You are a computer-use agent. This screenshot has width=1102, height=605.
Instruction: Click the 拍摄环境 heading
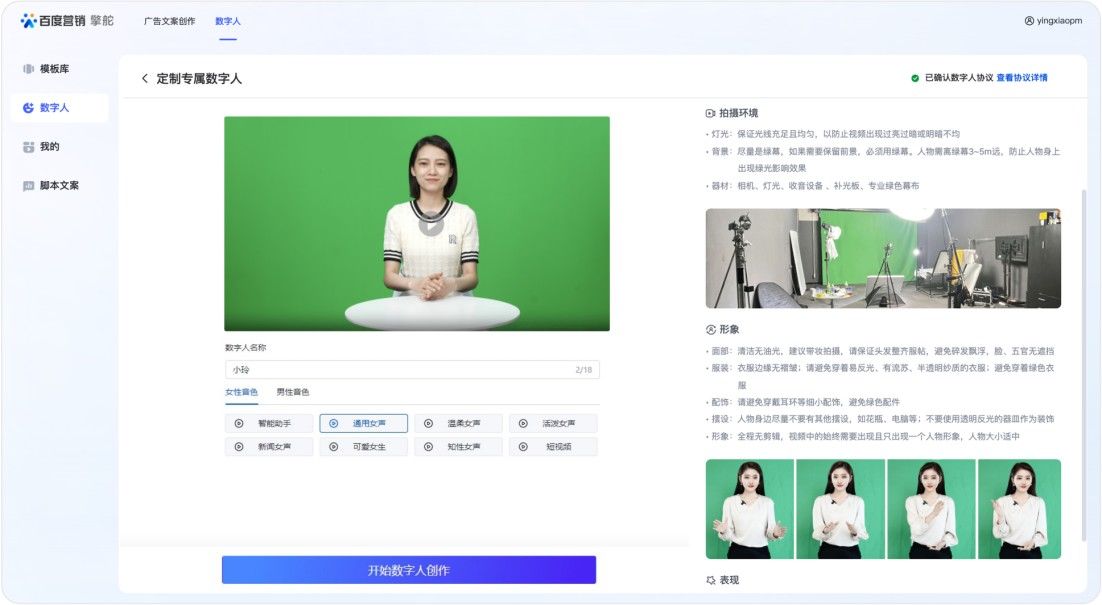(739, 113)
